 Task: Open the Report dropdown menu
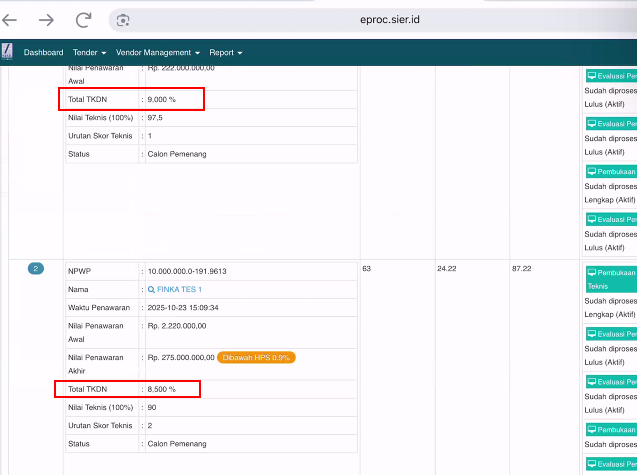pyautogui.click(x=224, y=52)
